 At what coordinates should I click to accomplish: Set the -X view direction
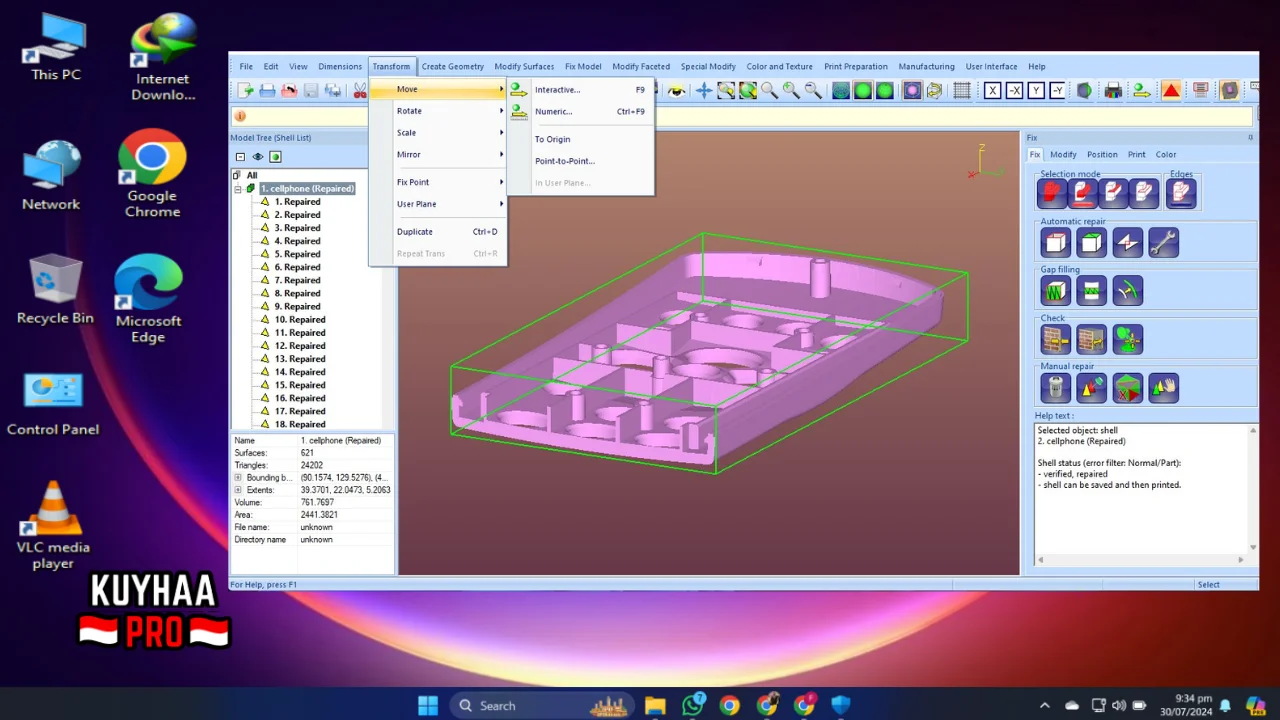click(1014, 91)
